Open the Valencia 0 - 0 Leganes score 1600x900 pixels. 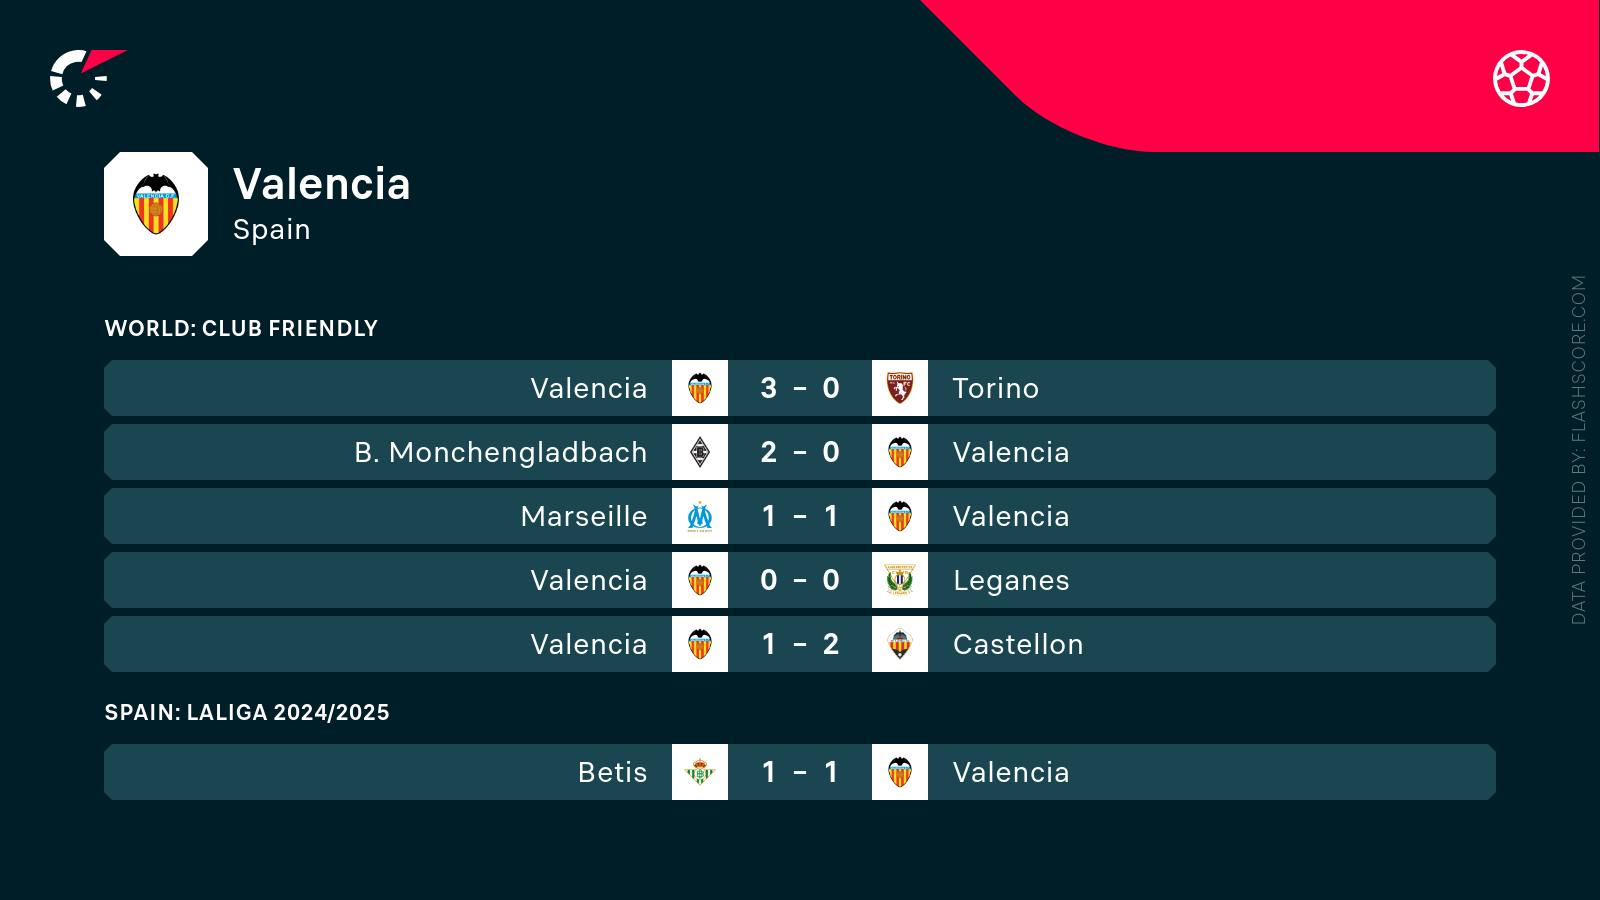pos(800,580)
